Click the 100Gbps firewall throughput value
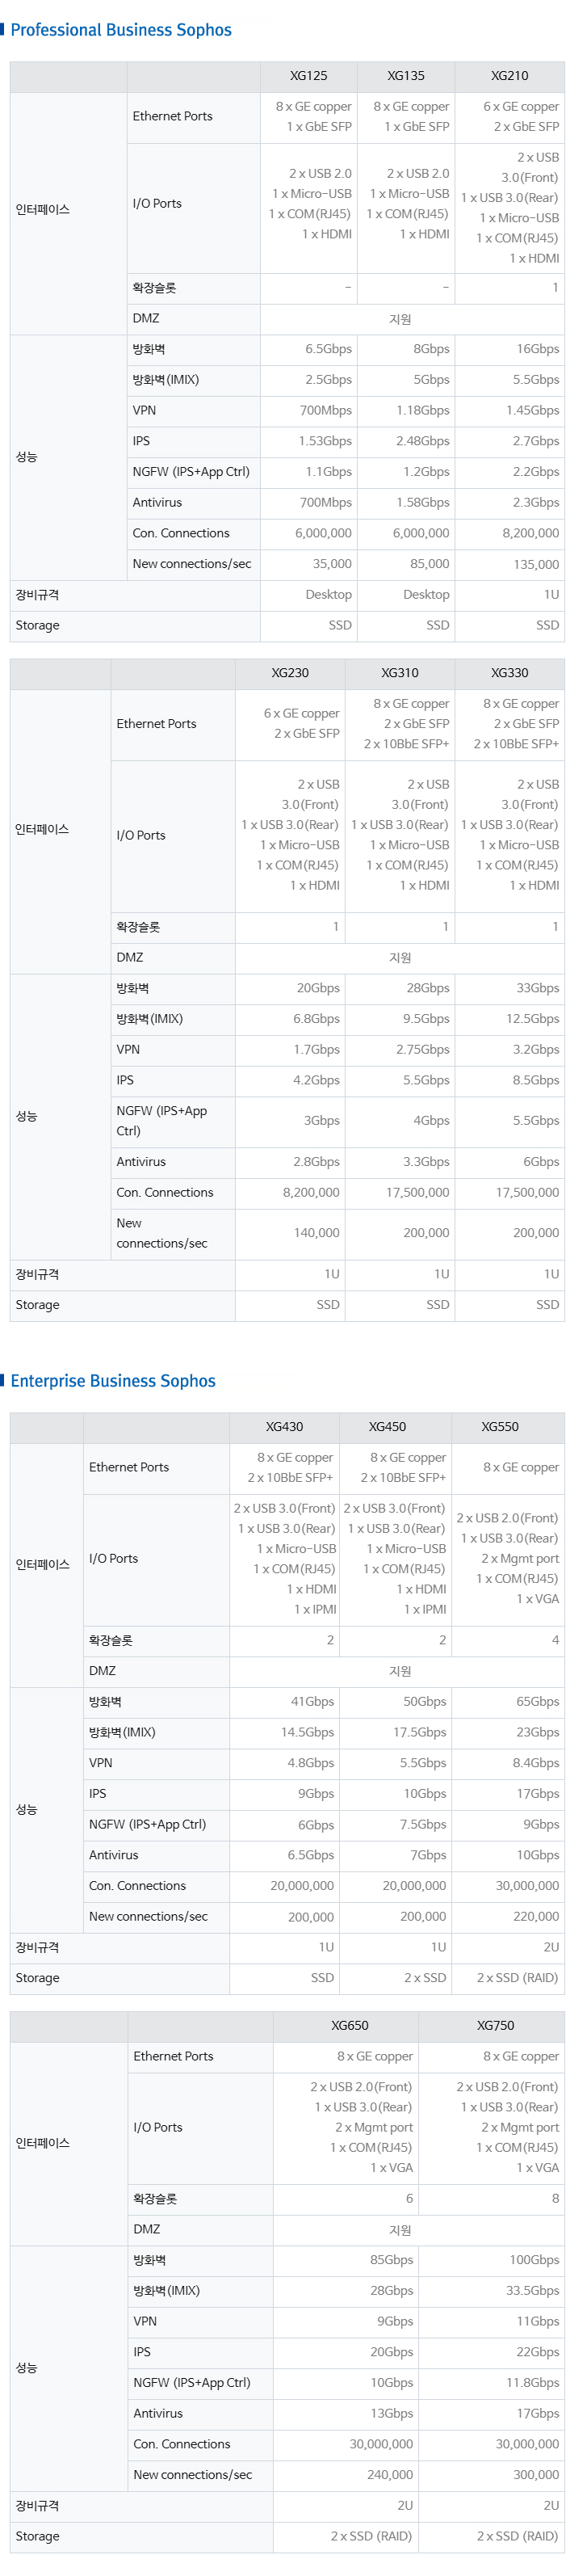 point(534,2259)
